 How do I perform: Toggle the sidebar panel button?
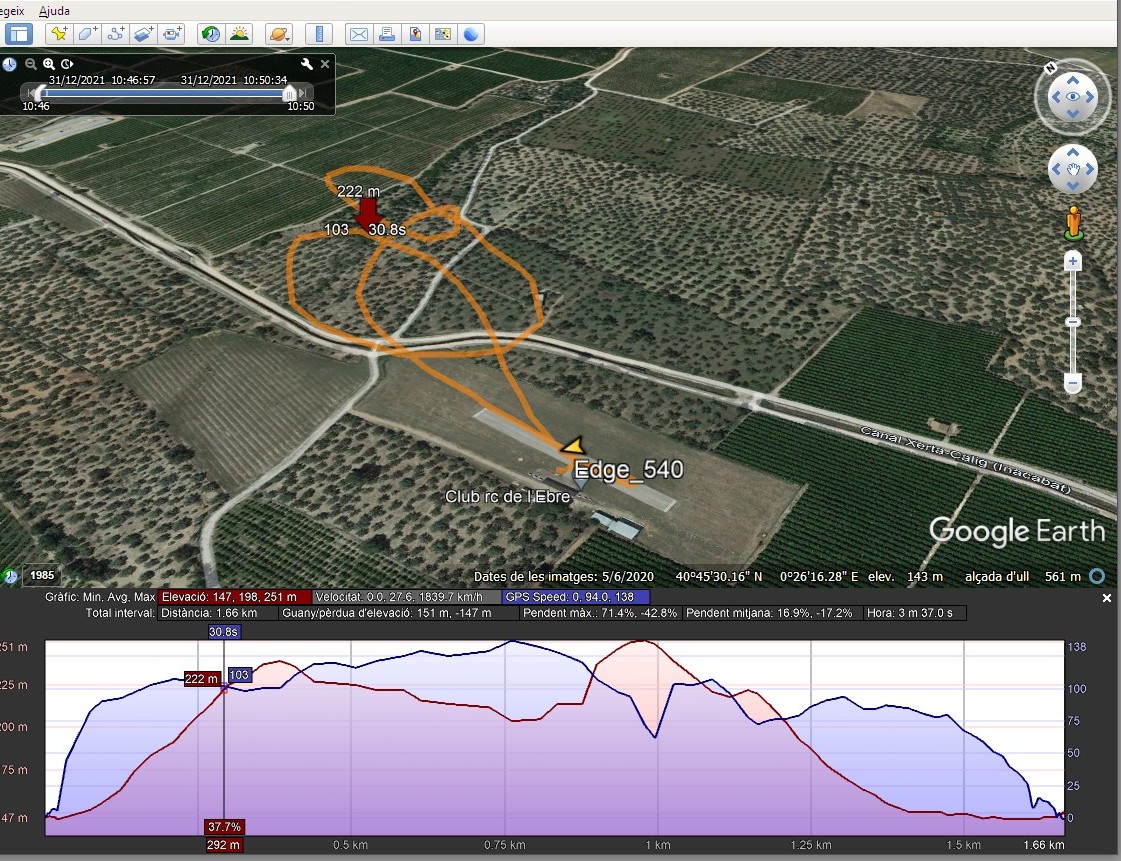tap(19, 34)
